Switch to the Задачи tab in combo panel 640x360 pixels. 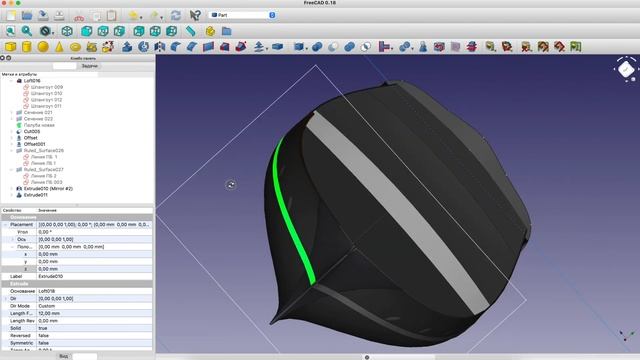pos(89,66)
